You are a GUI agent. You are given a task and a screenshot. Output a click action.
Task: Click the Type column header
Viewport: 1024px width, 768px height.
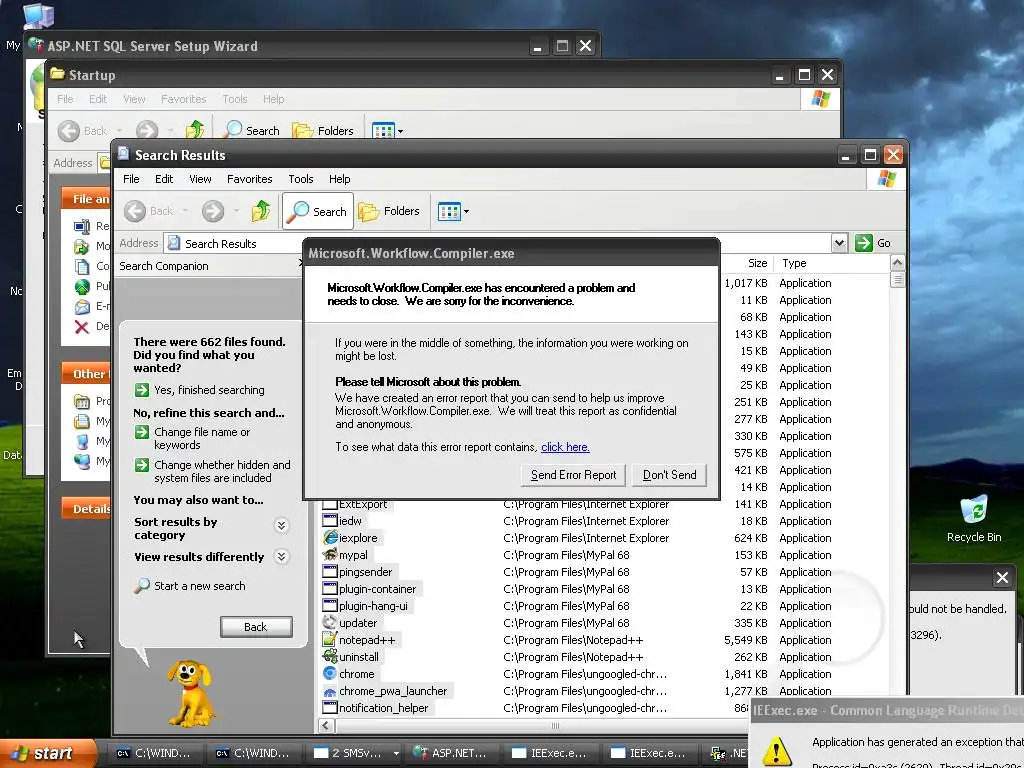click(831, 263)
